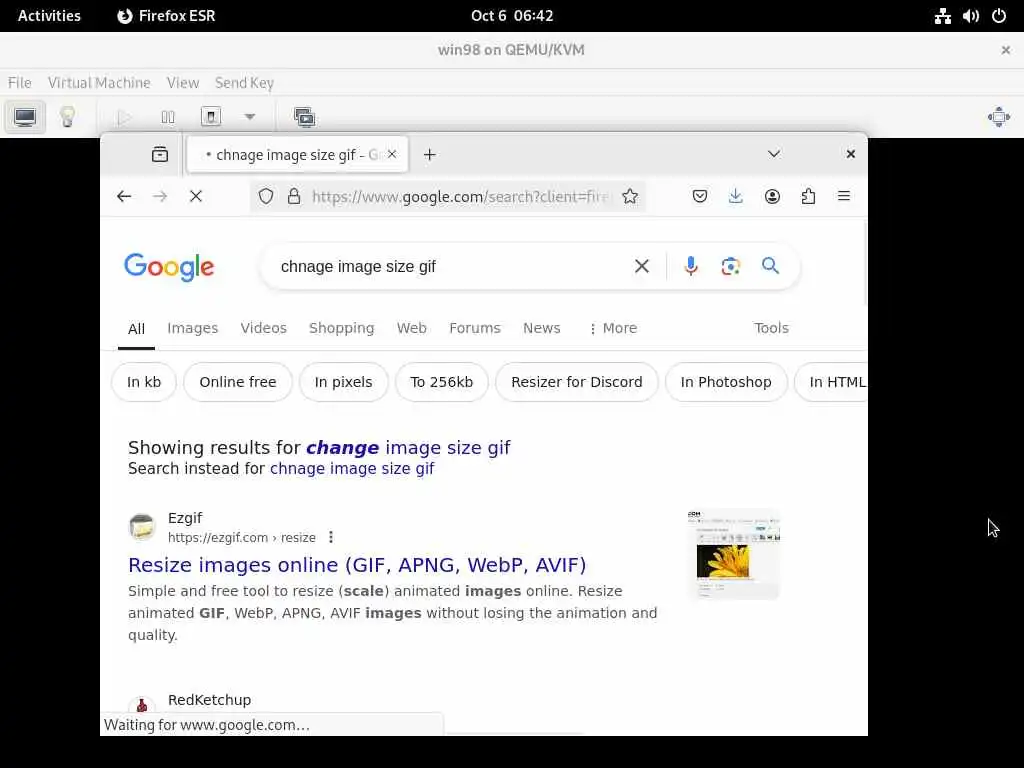Click the volume speaker icon in top bar
Screen dimensions: 1024x768
[x=970, y=16]
